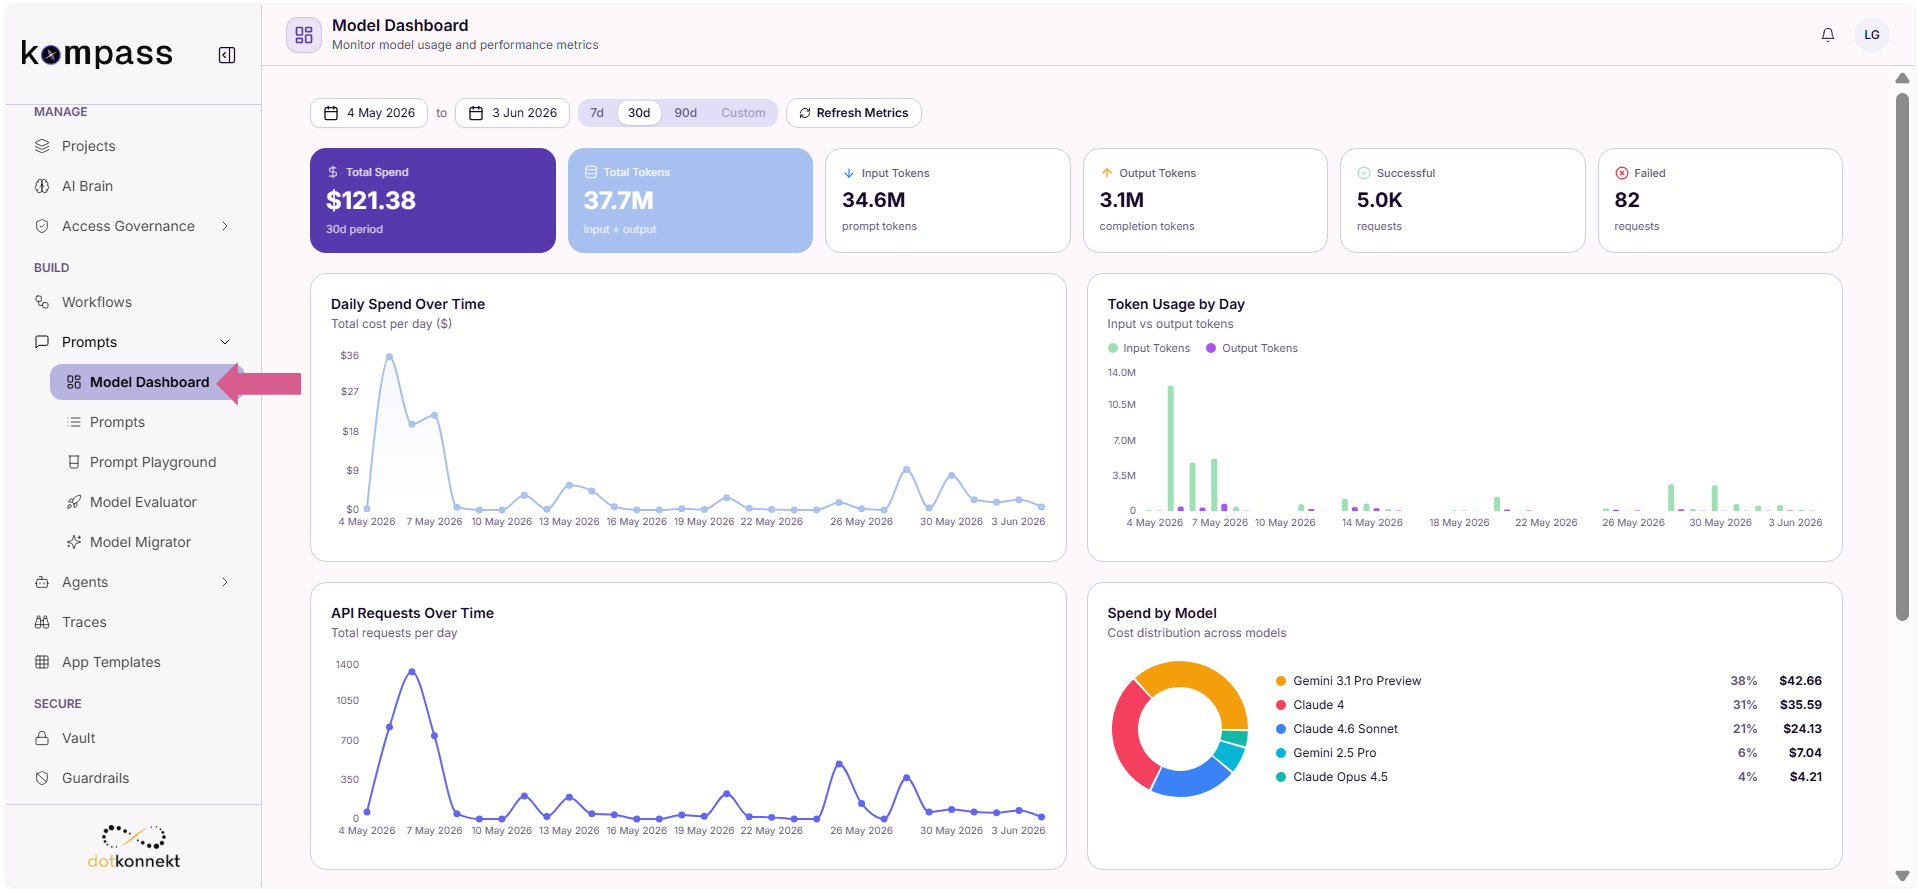This screenshot has width=1919, height=889.
Task: Select the 7d range option
Action: 597,113
